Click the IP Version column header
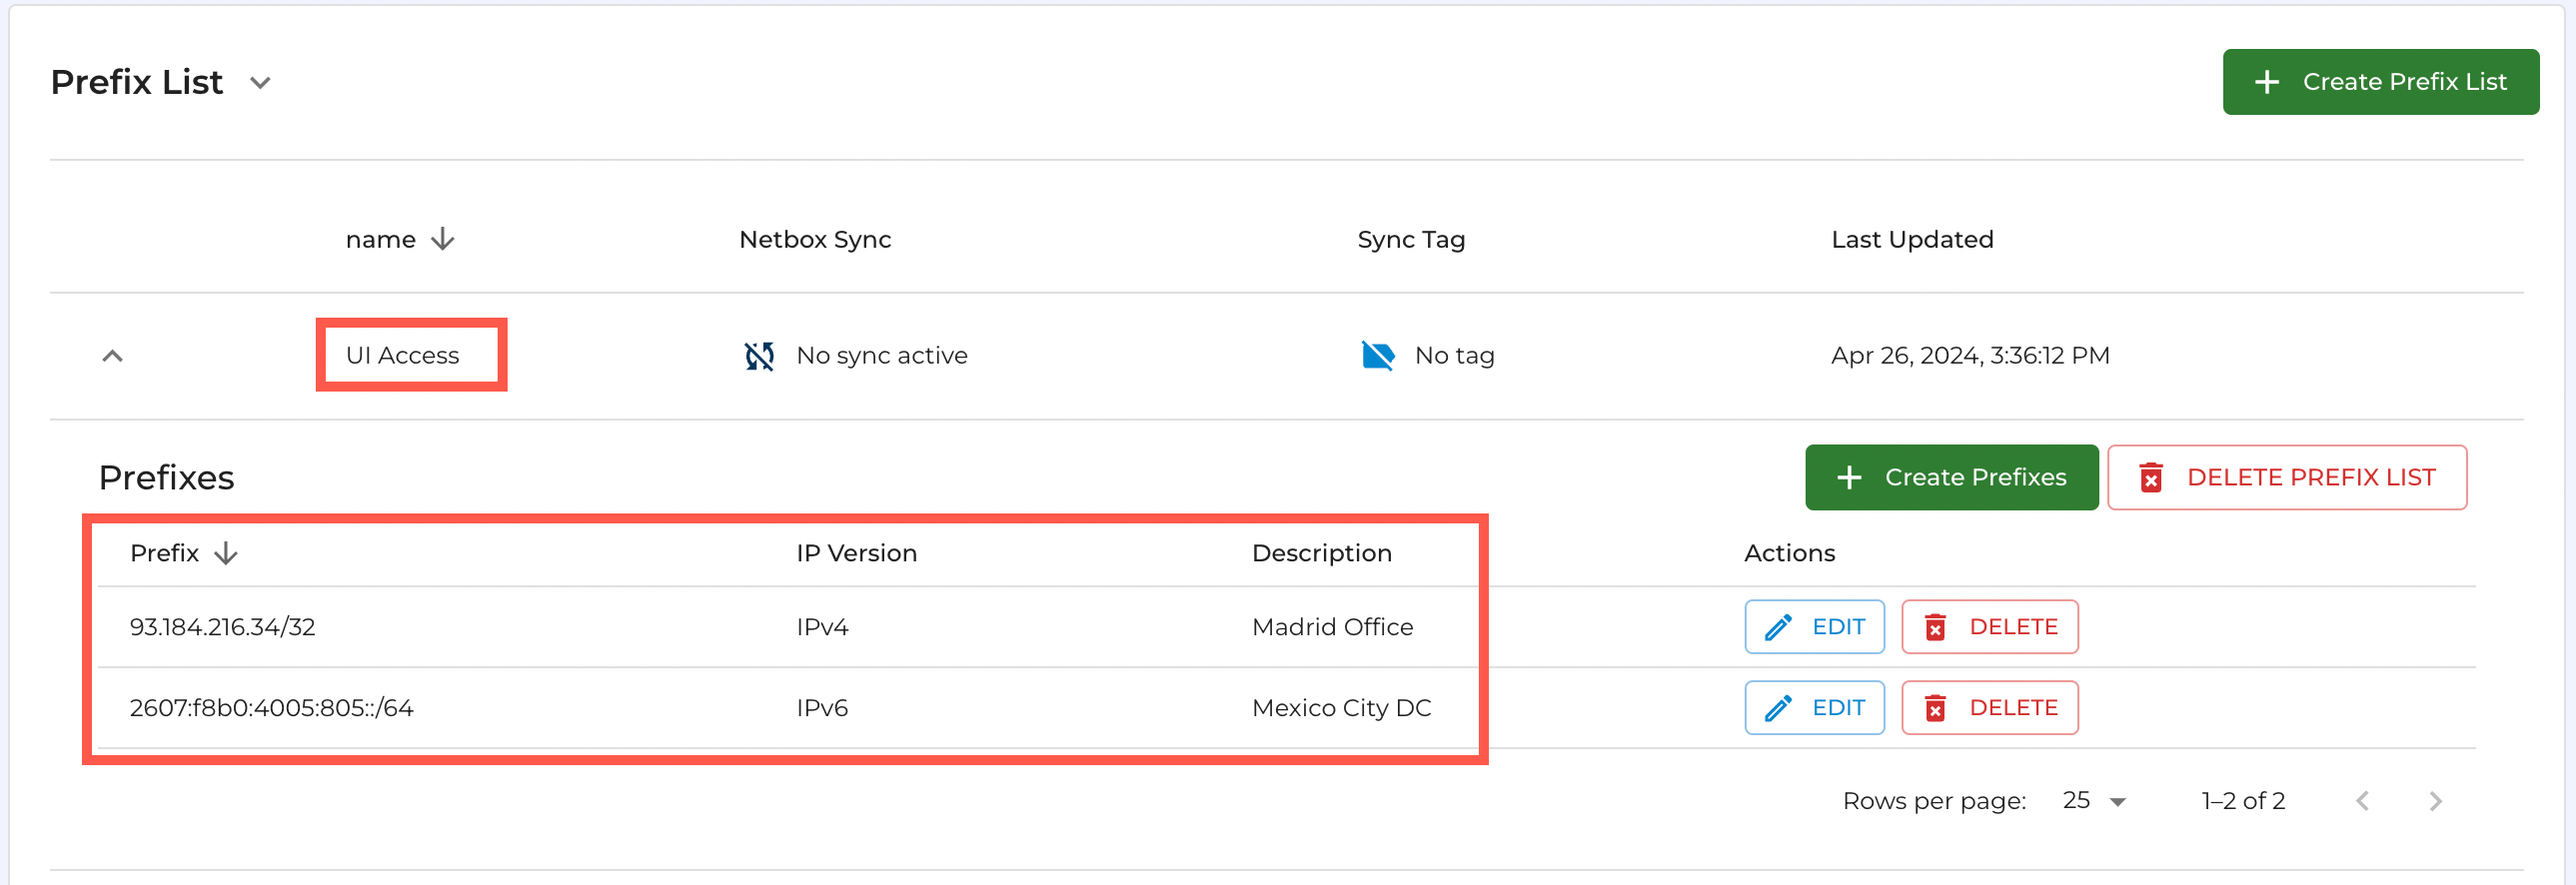2576x885 pixels. [856, 554]
